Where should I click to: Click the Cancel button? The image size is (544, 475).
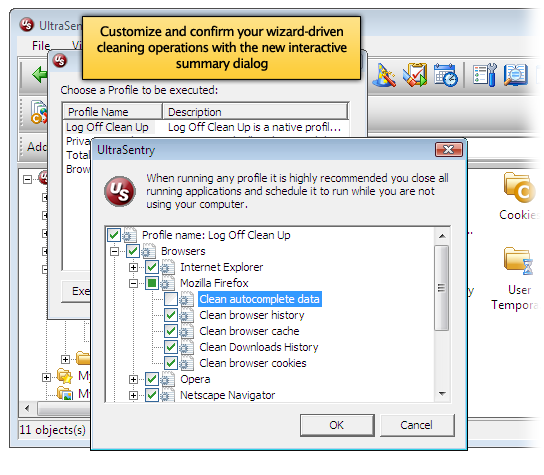pos(417,425)
